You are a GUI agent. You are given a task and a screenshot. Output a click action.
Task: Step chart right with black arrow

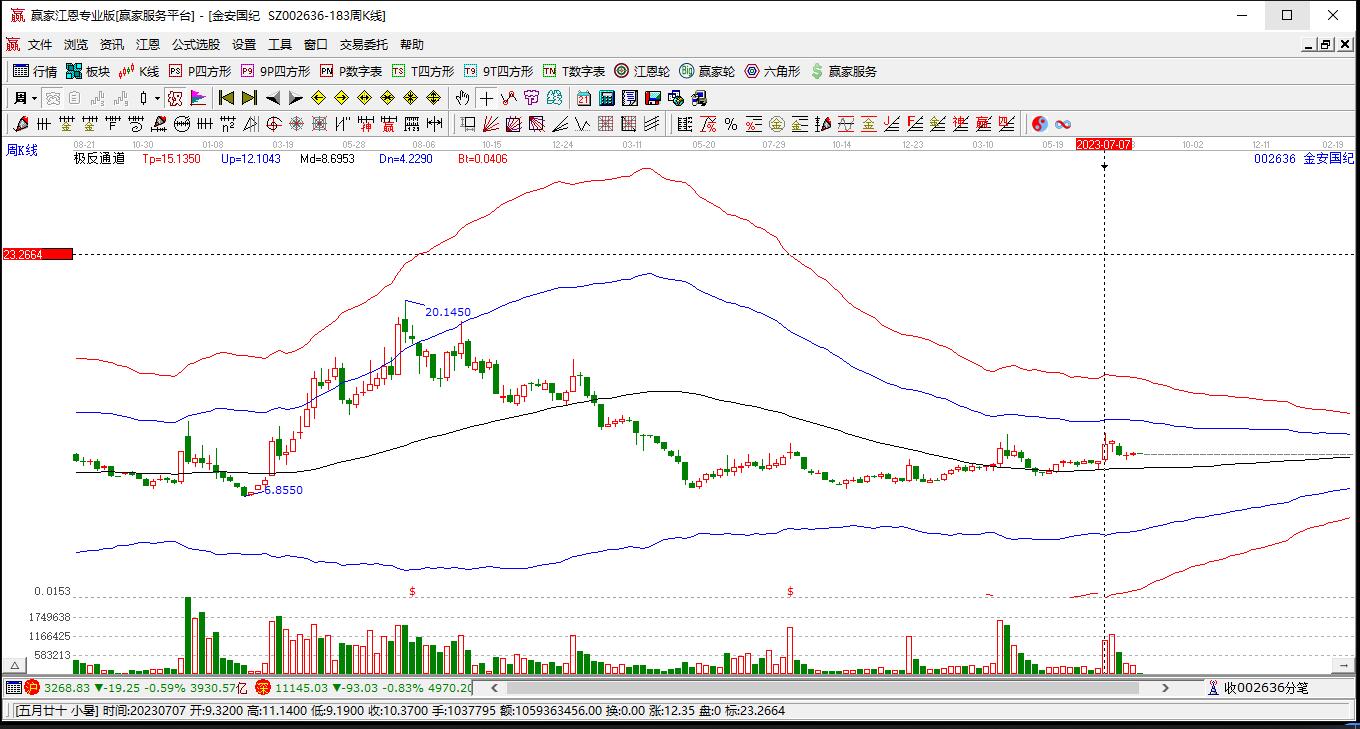(x=295, y=98)
